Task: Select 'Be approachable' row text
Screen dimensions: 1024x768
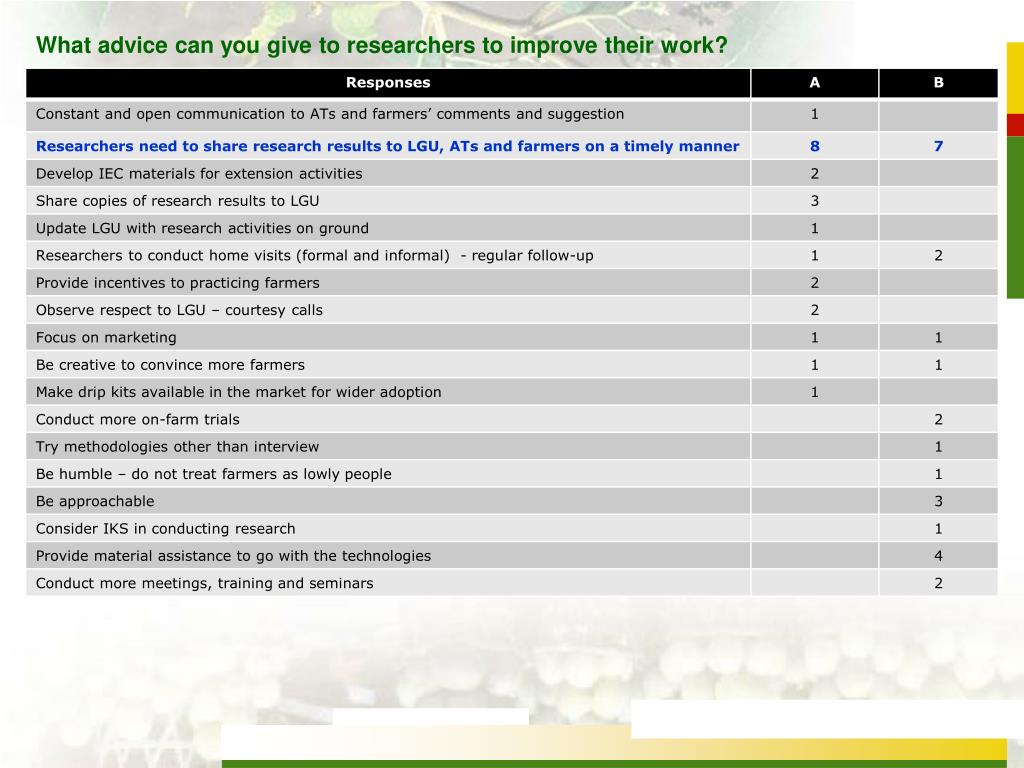Action: 95,502
